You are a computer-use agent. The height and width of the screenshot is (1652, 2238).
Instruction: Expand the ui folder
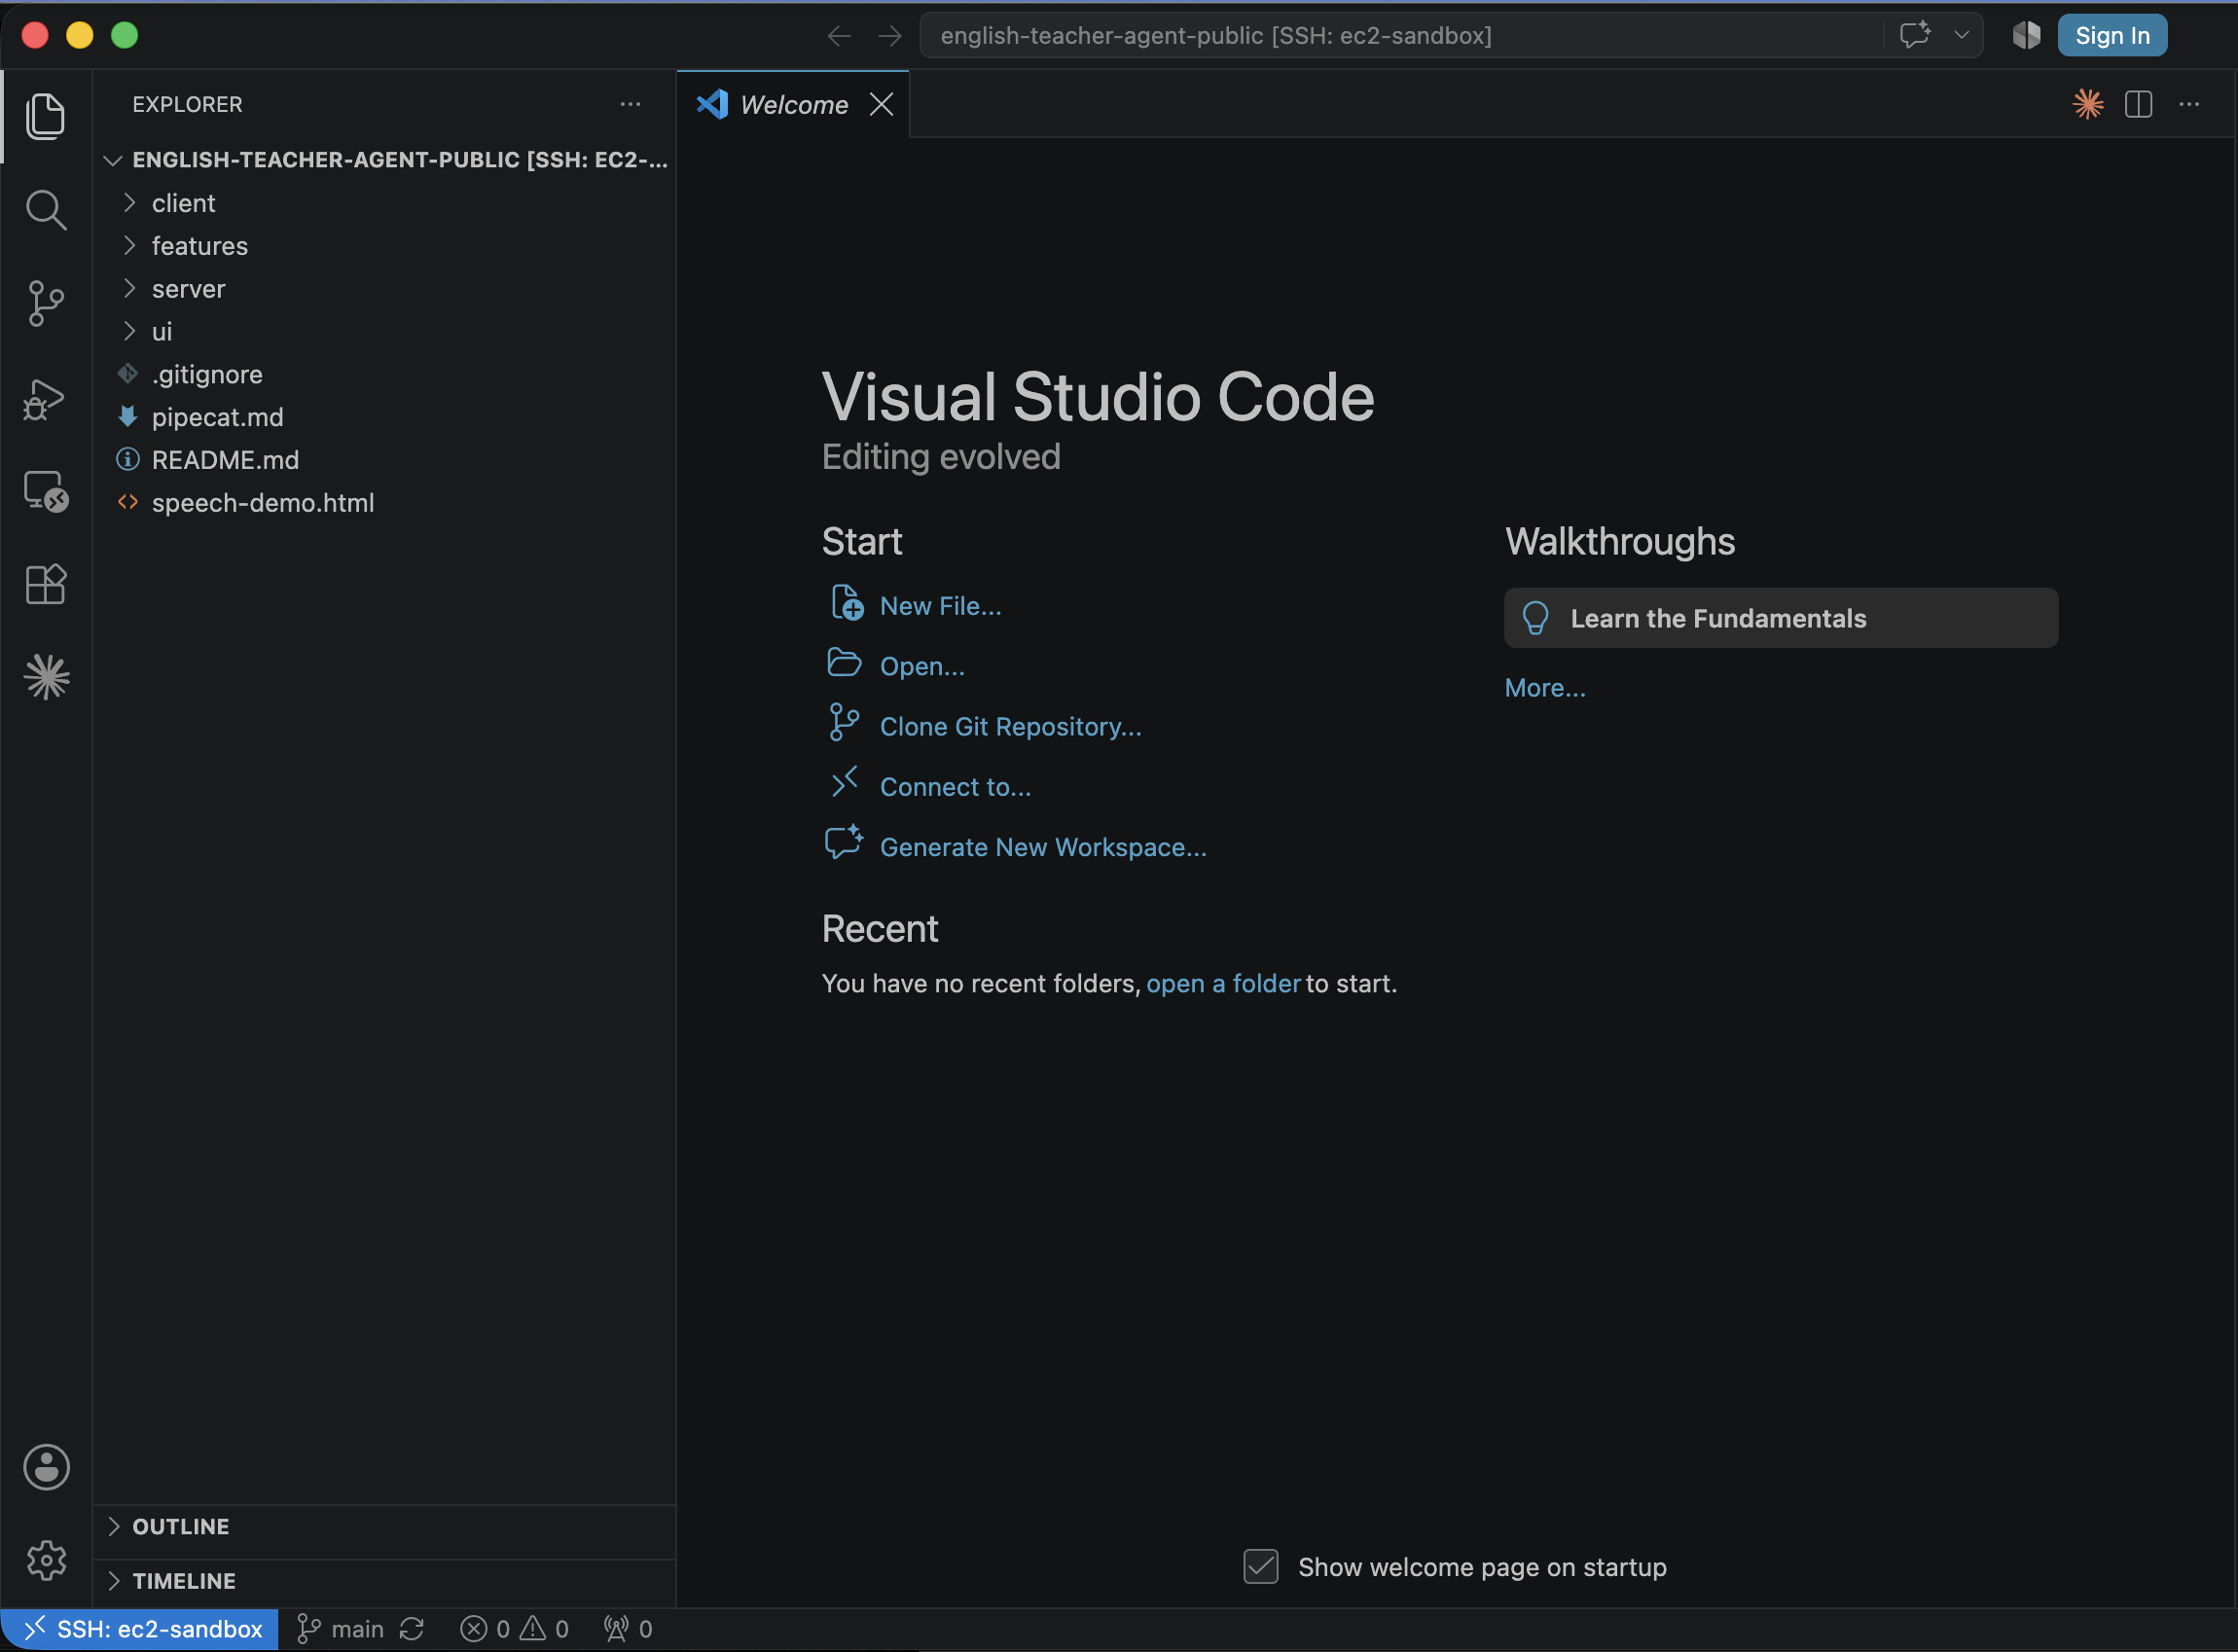(385, 332)
